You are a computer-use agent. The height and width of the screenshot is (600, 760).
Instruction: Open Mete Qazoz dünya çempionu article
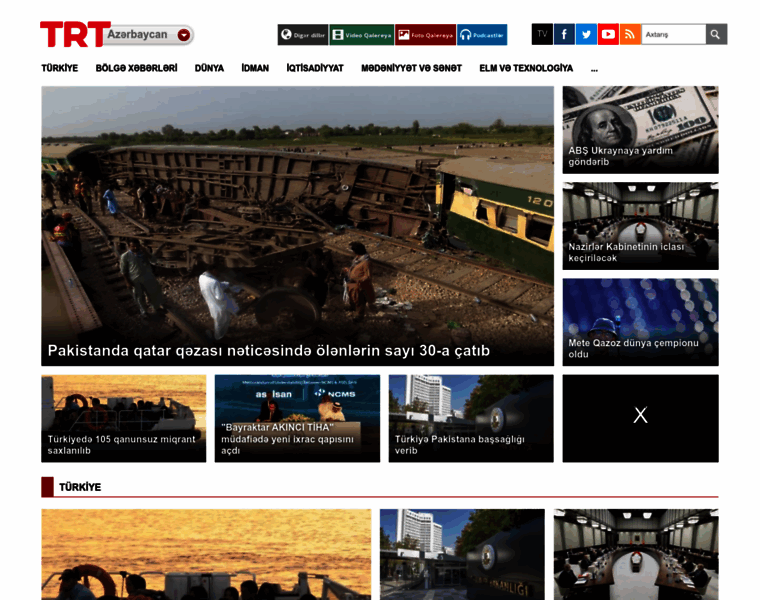coord(640,322)
